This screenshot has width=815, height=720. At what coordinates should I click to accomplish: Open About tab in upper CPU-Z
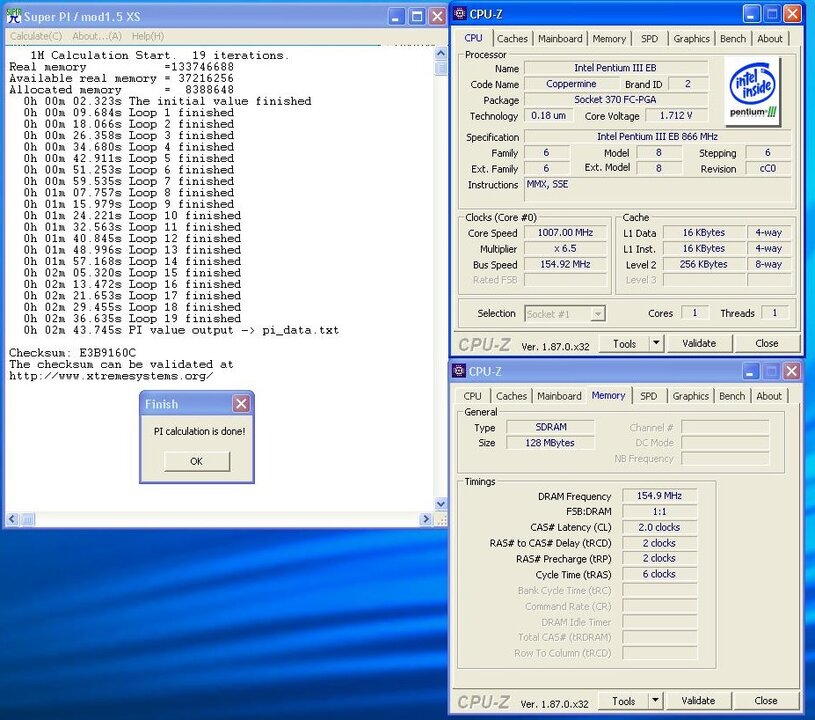tap(770, 38)
